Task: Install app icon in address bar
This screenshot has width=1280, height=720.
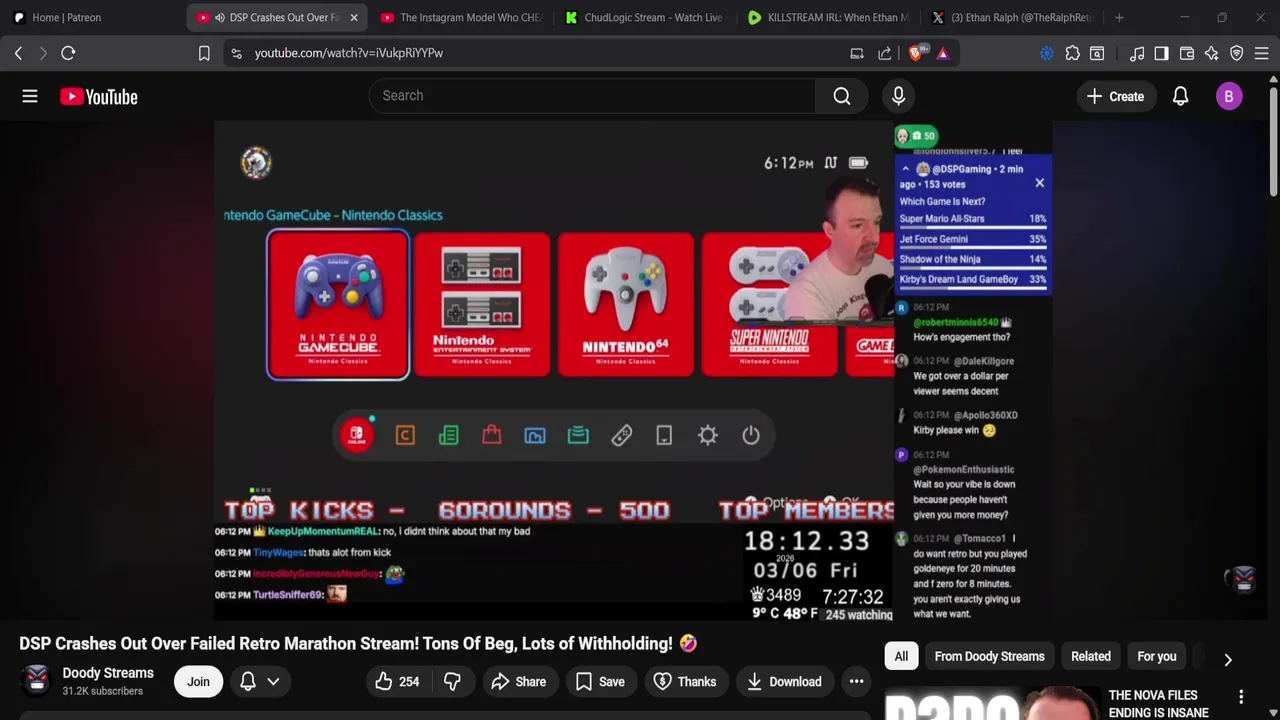Action: 857,53
